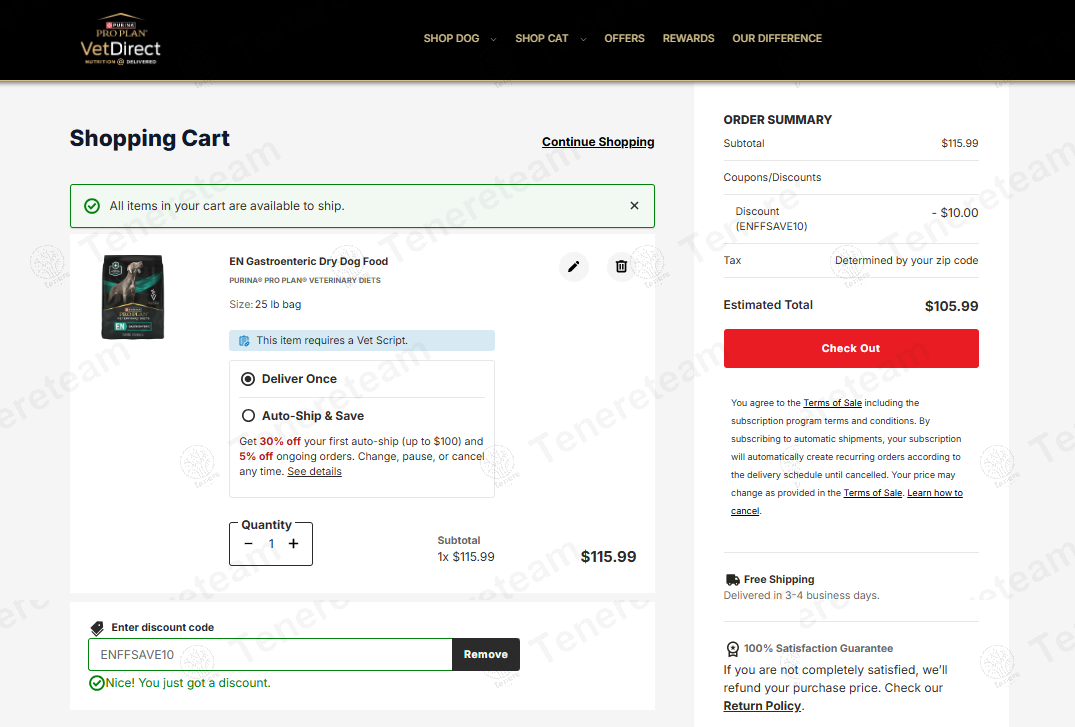Choose Auto-Ship & Save option
This screenshot has width=1075, height=727.
tap(248, 416)
